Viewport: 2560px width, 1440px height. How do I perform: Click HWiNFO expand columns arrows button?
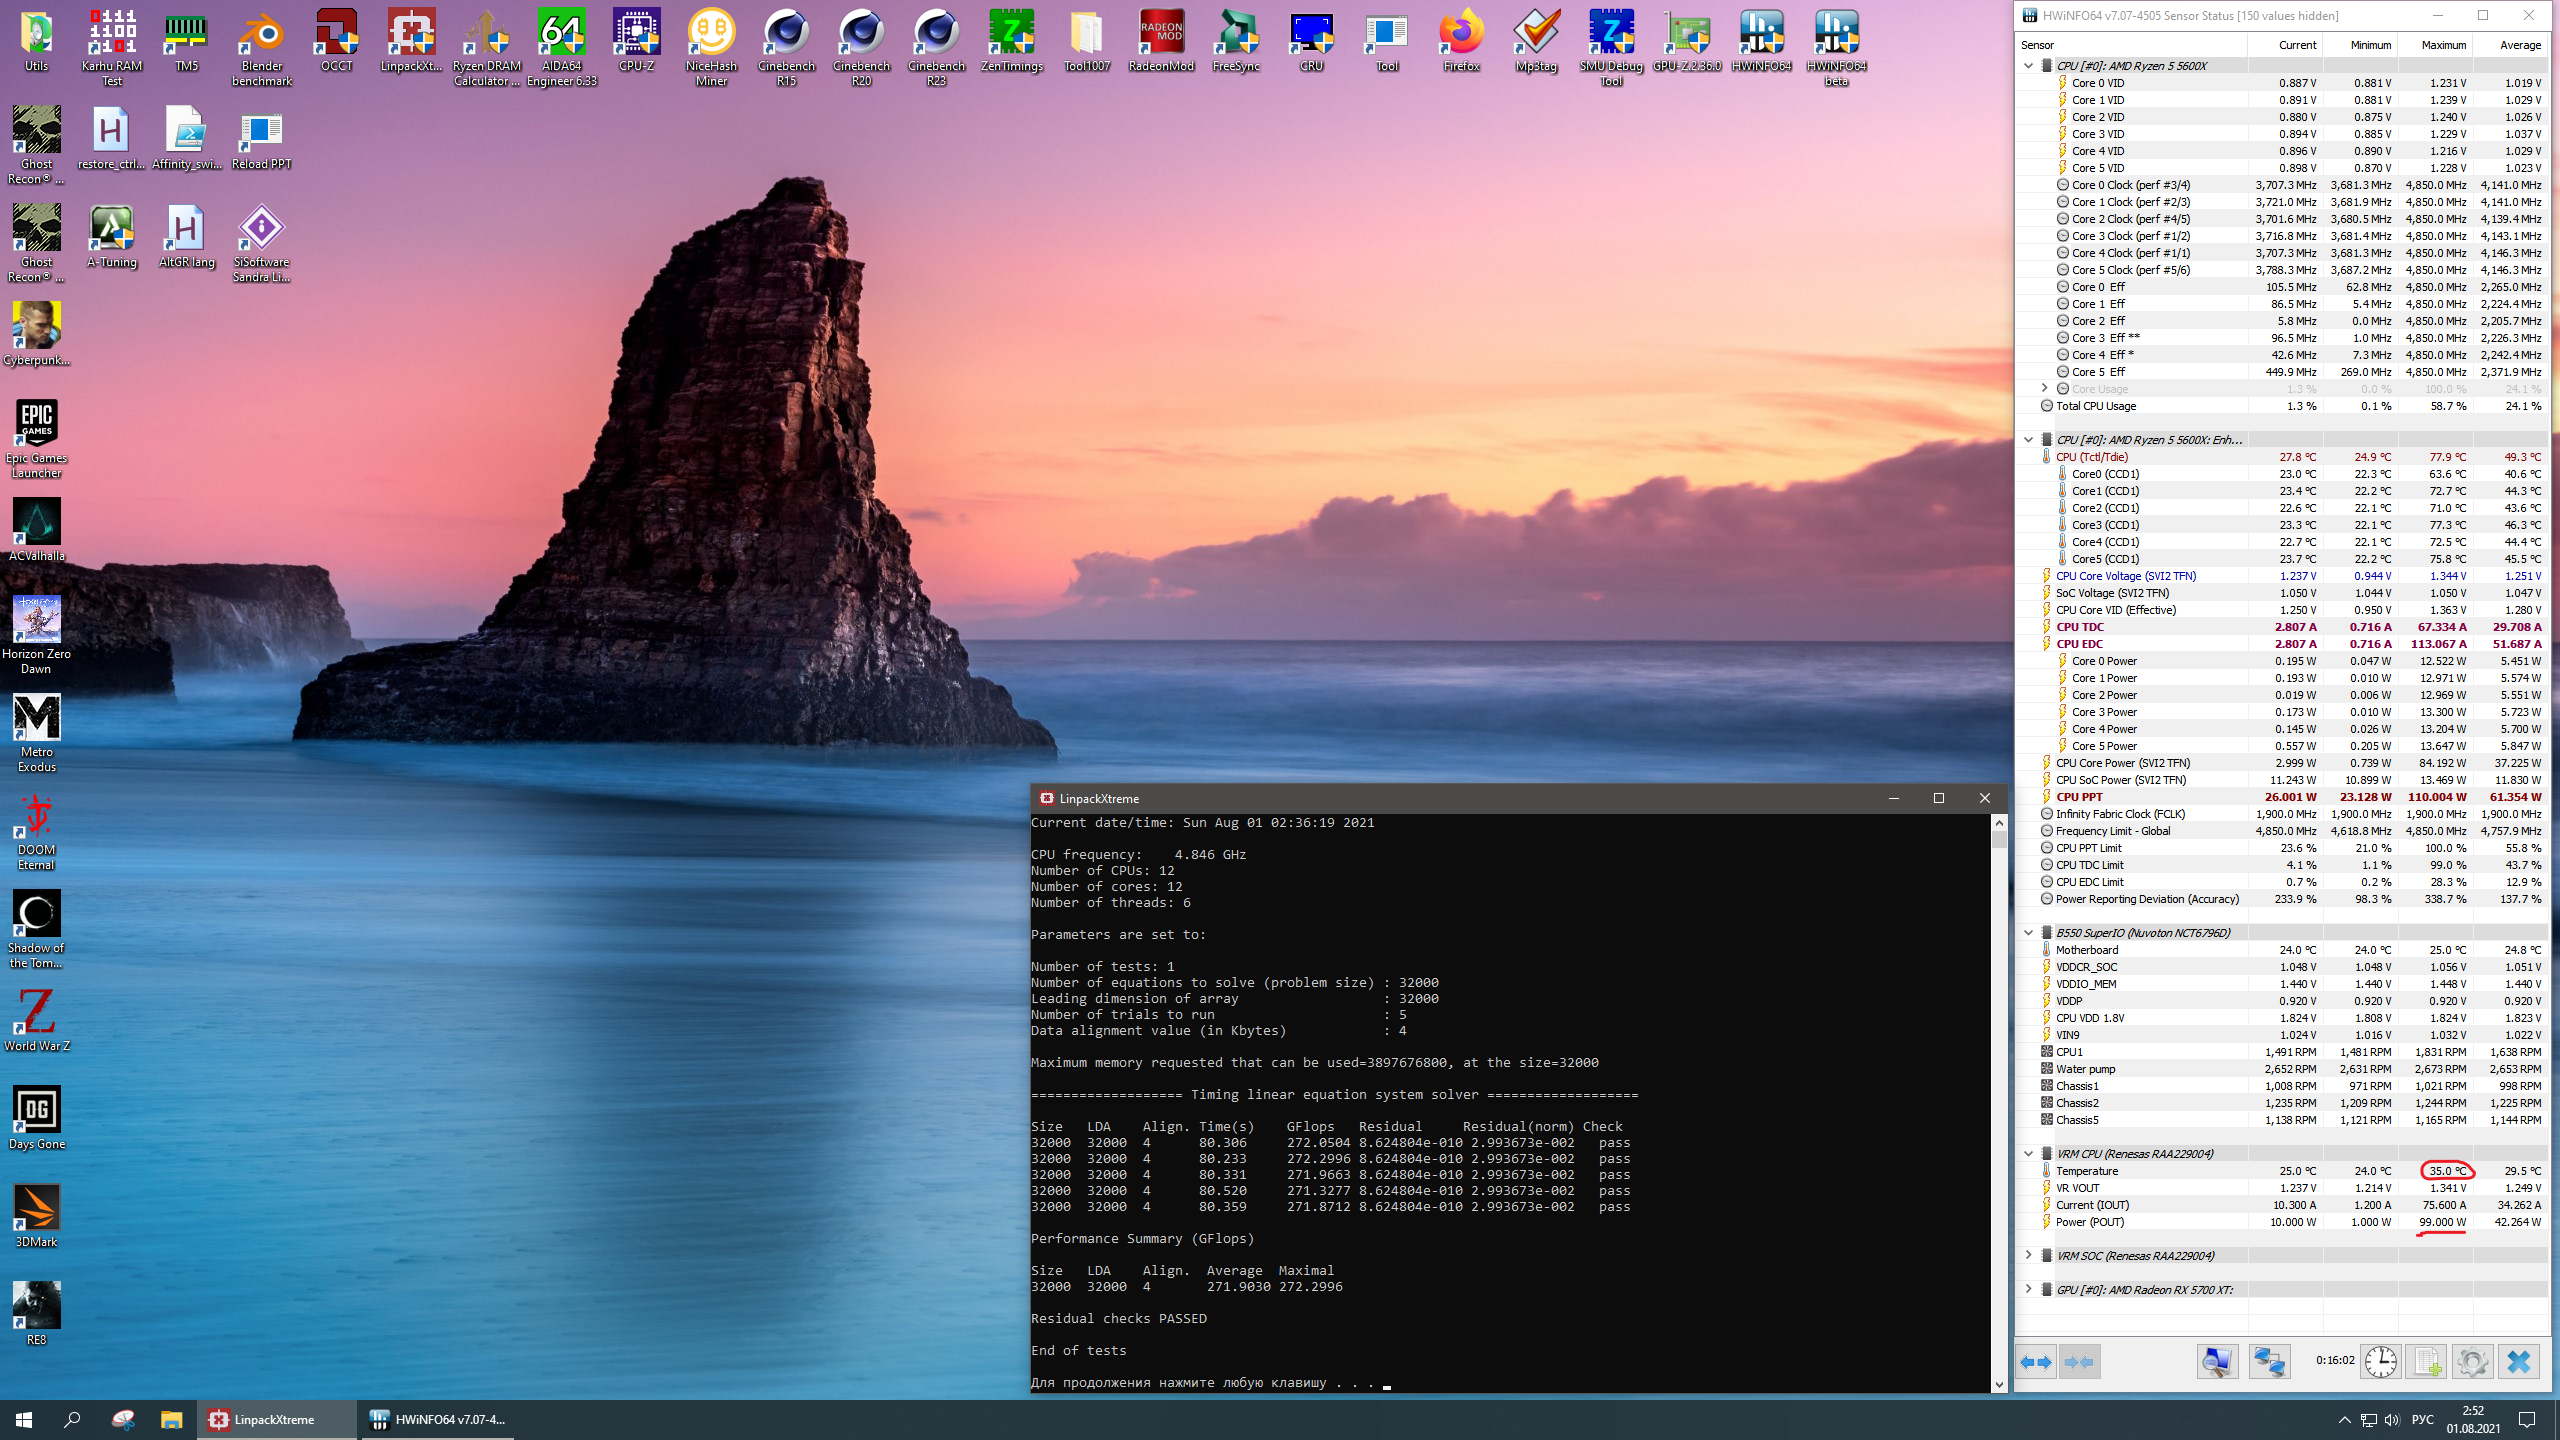click(2036, 1362)
